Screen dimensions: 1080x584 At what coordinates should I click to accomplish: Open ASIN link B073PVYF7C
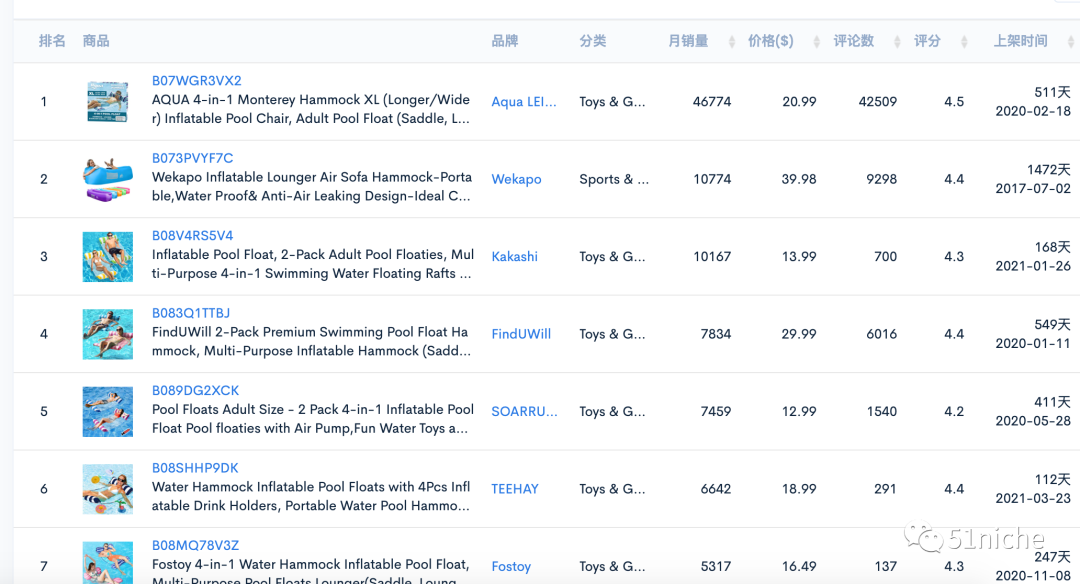pyautogui.click(x=192, y=158)
